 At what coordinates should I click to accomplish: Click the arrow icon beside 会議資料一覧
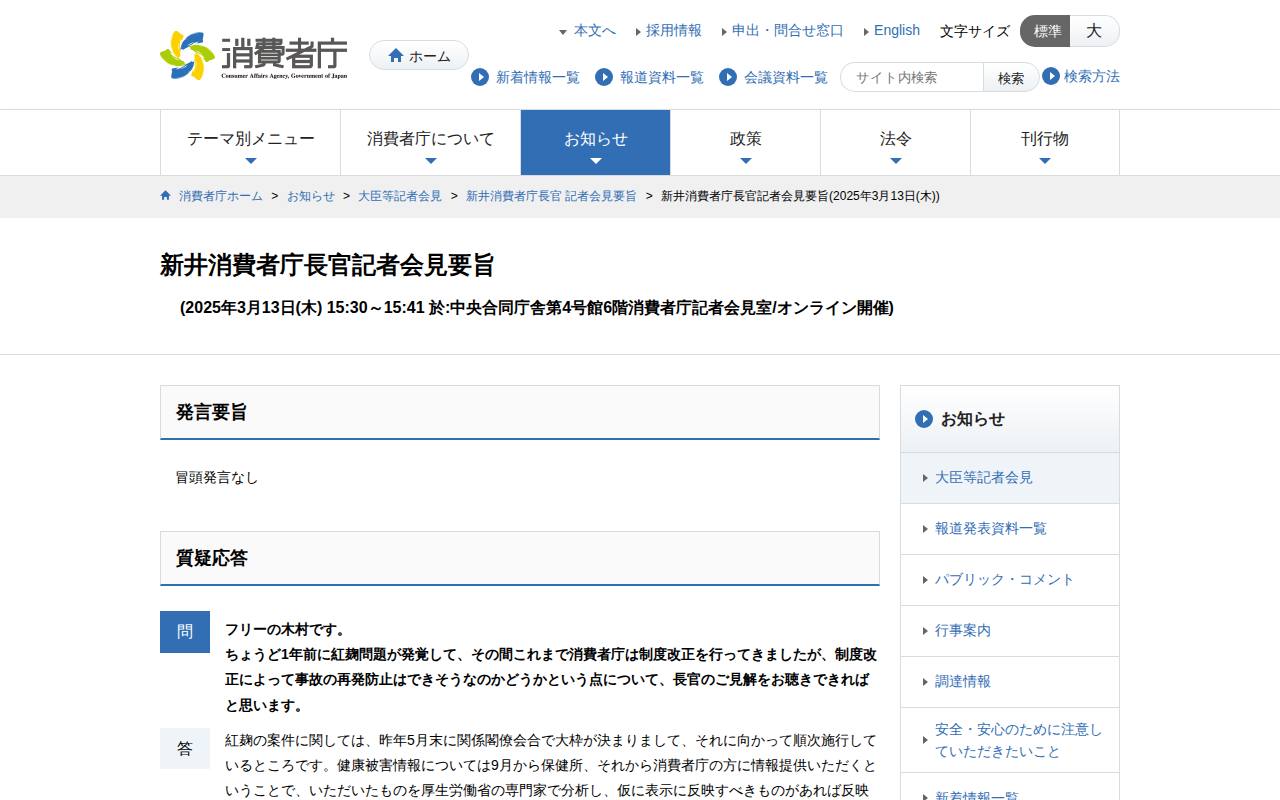click(728, 77)
